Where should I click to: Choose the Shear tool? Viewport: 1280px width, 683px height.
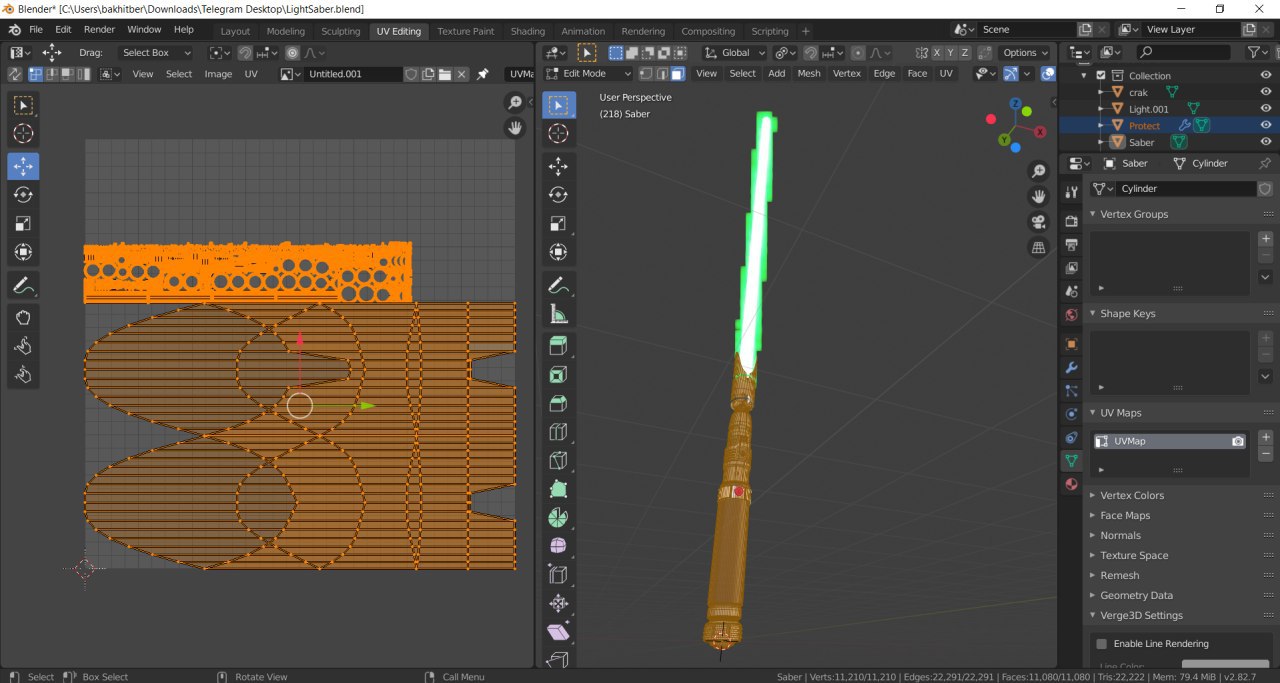(x=559, y=632)
